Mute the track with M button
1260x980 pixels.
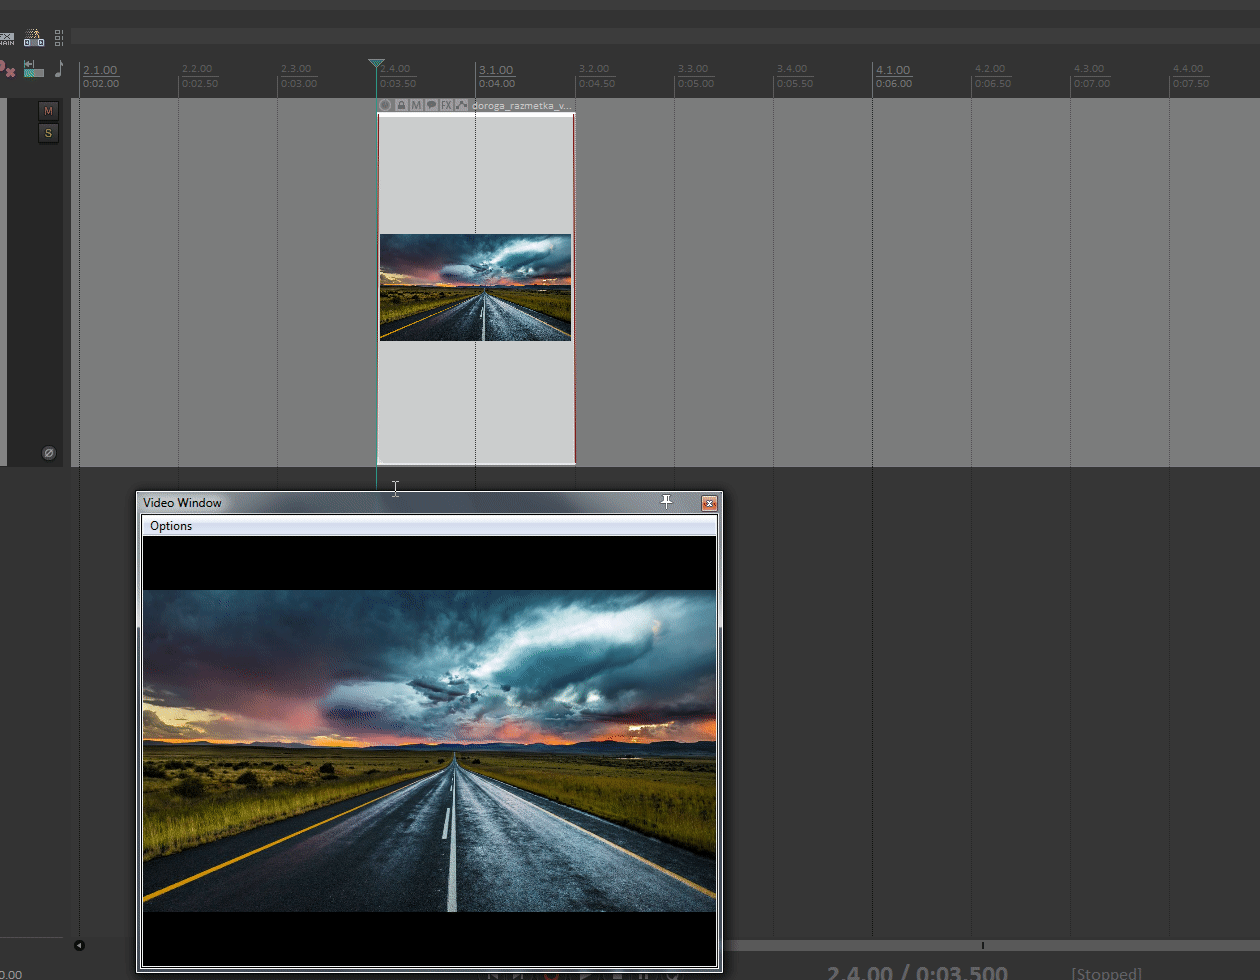tap(48, 110)
